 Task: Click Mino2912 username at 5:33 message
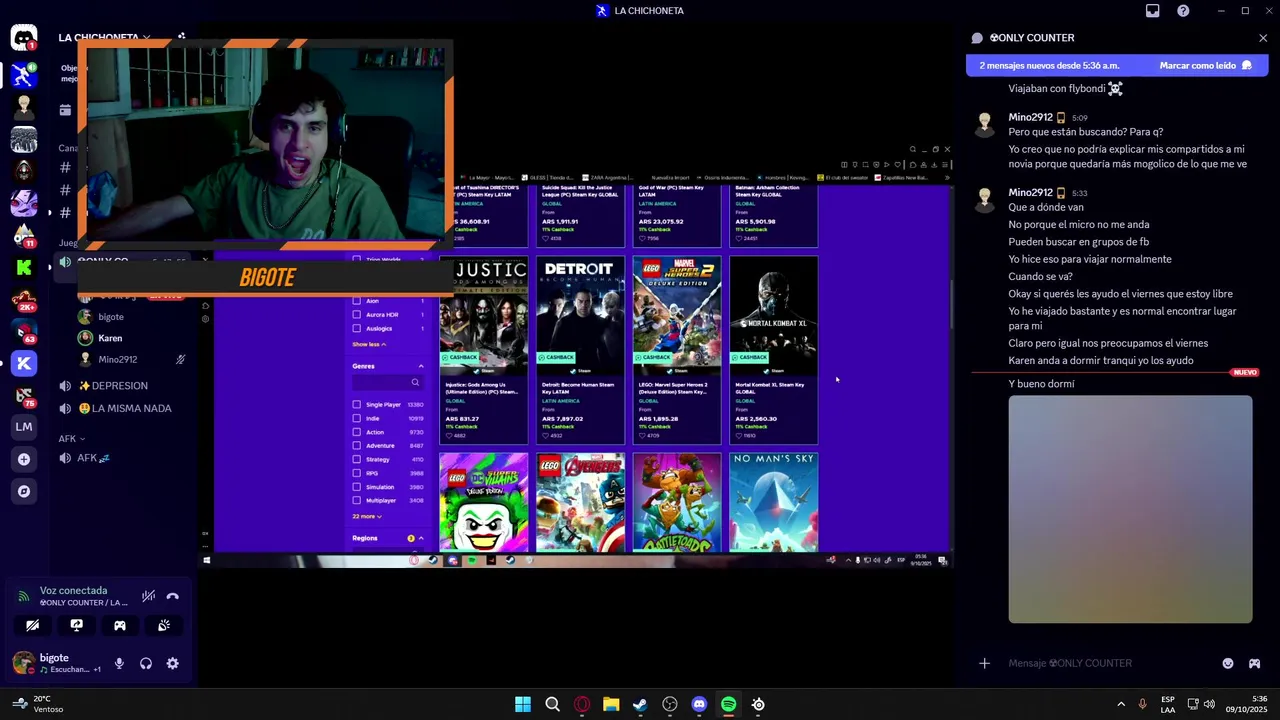click(x=1030, y=192)
